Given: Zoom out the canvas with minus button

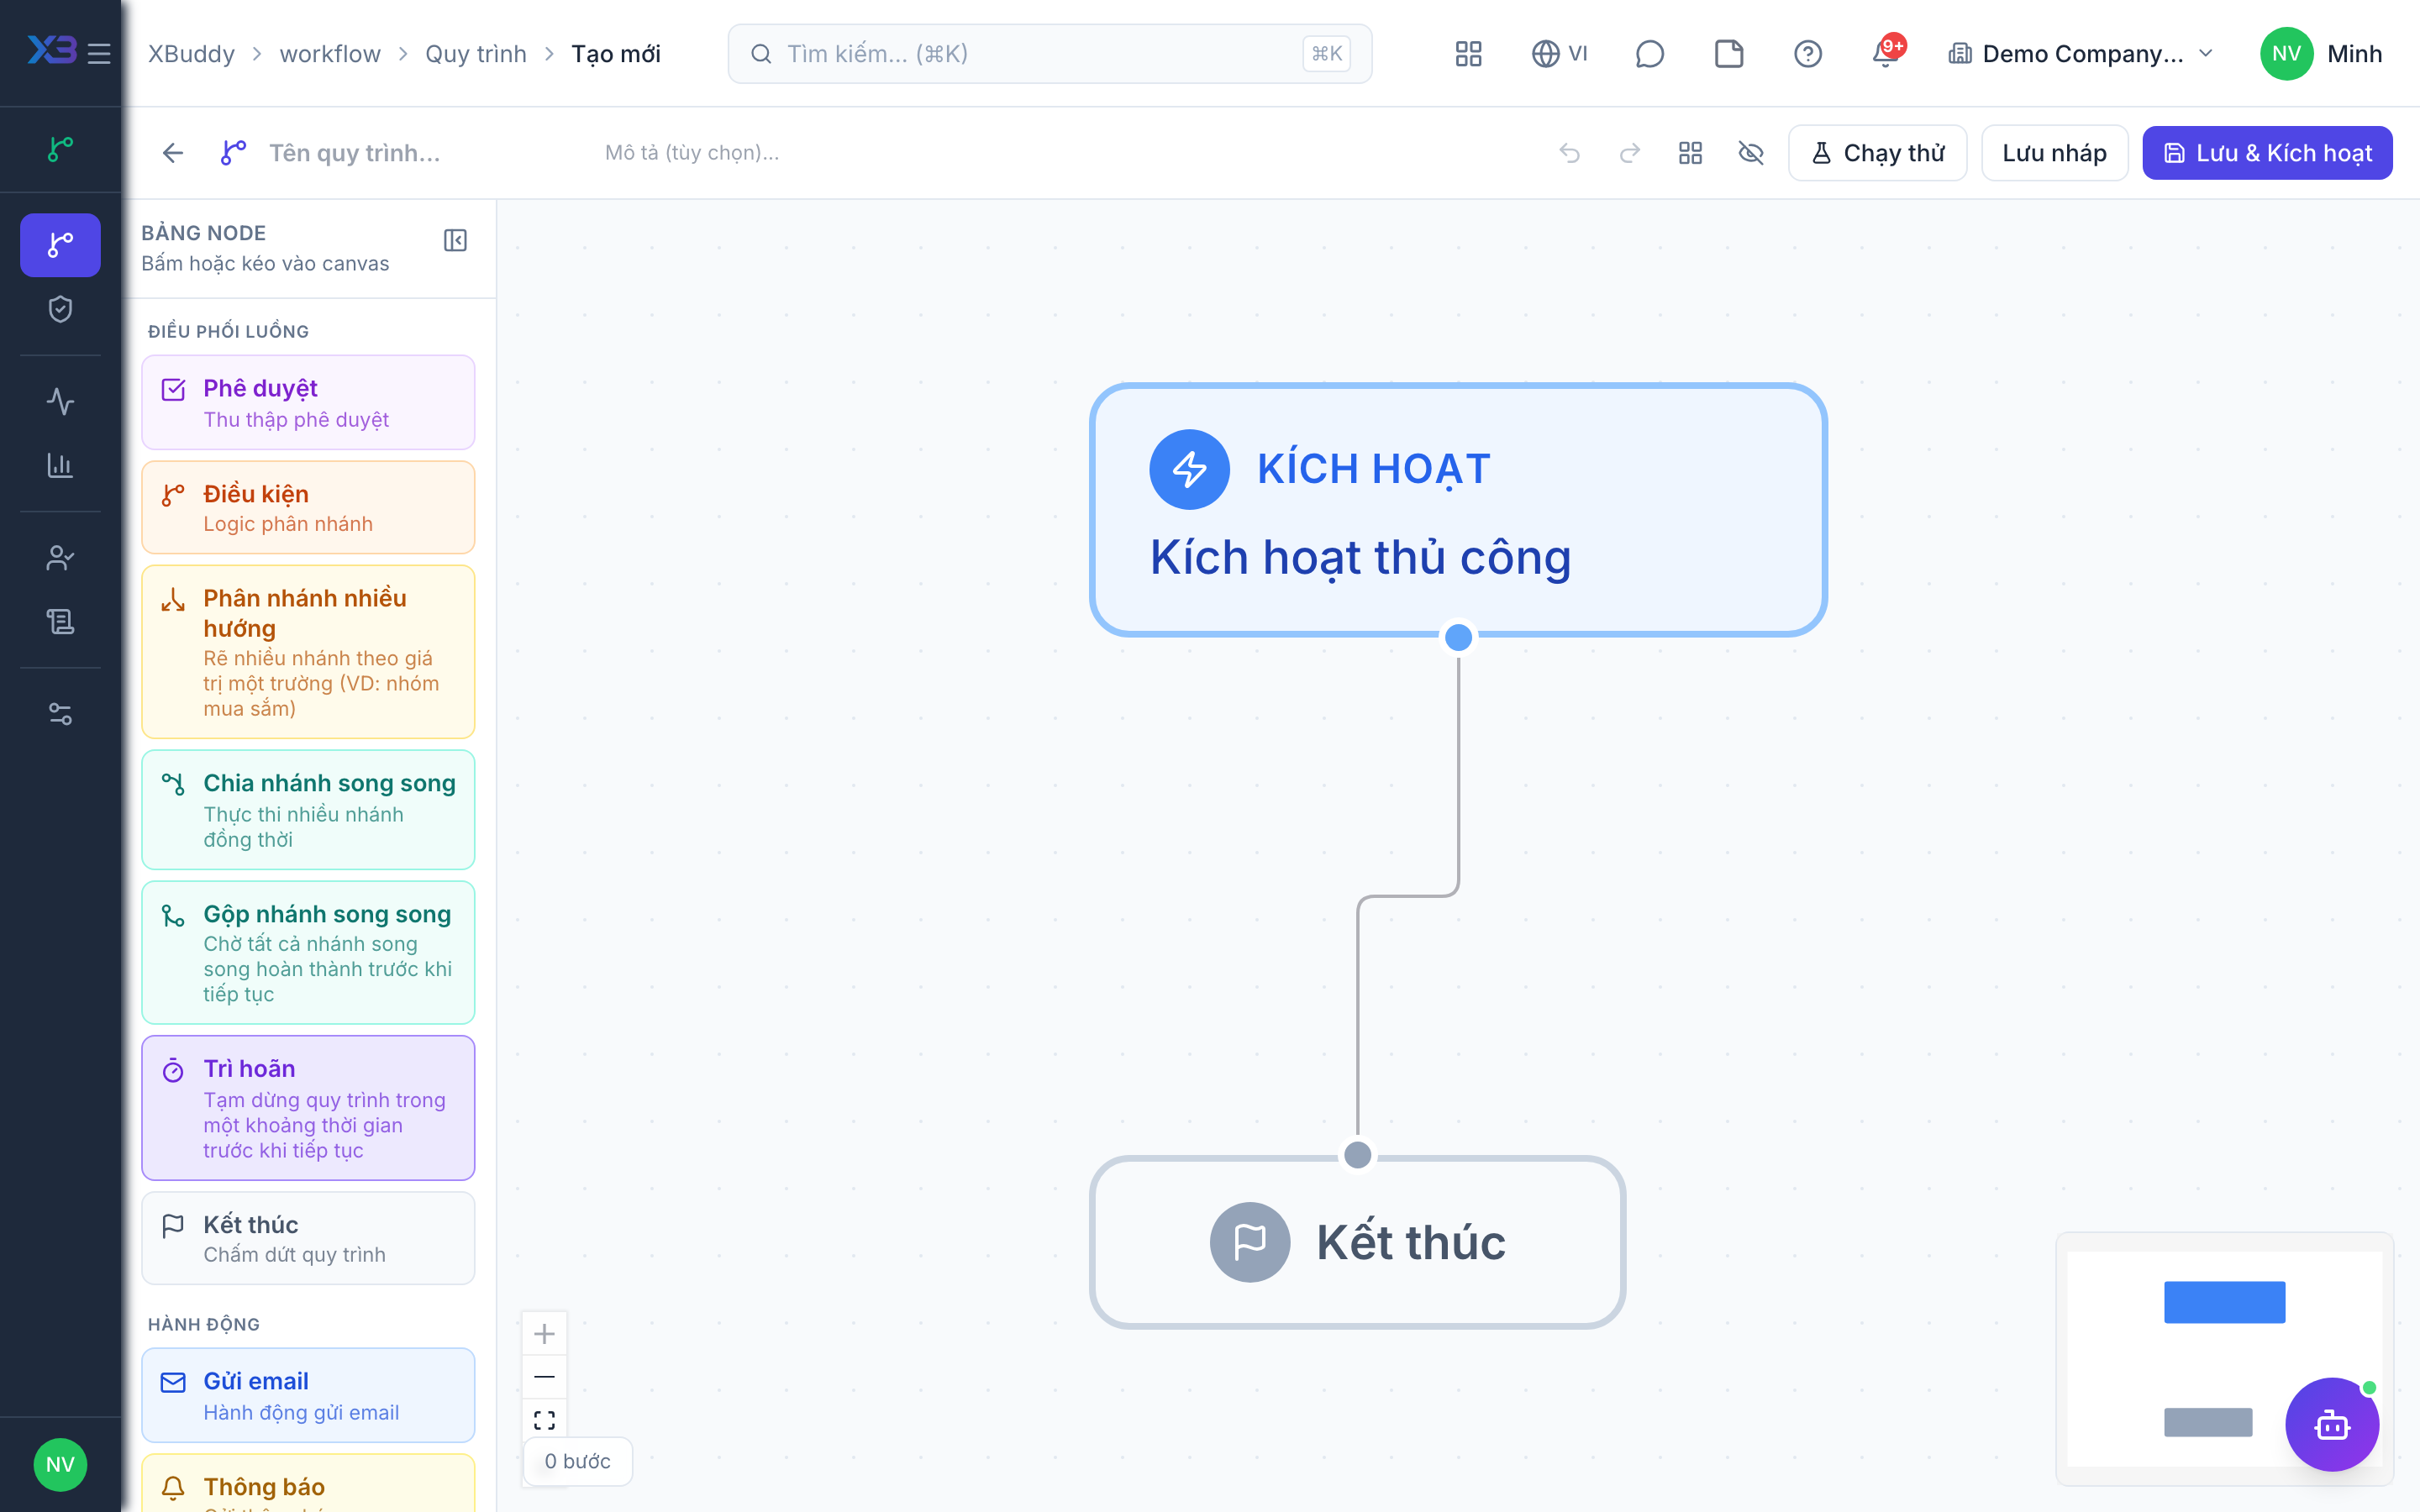Looking at the screenshot, I should tap(544, 1377).
